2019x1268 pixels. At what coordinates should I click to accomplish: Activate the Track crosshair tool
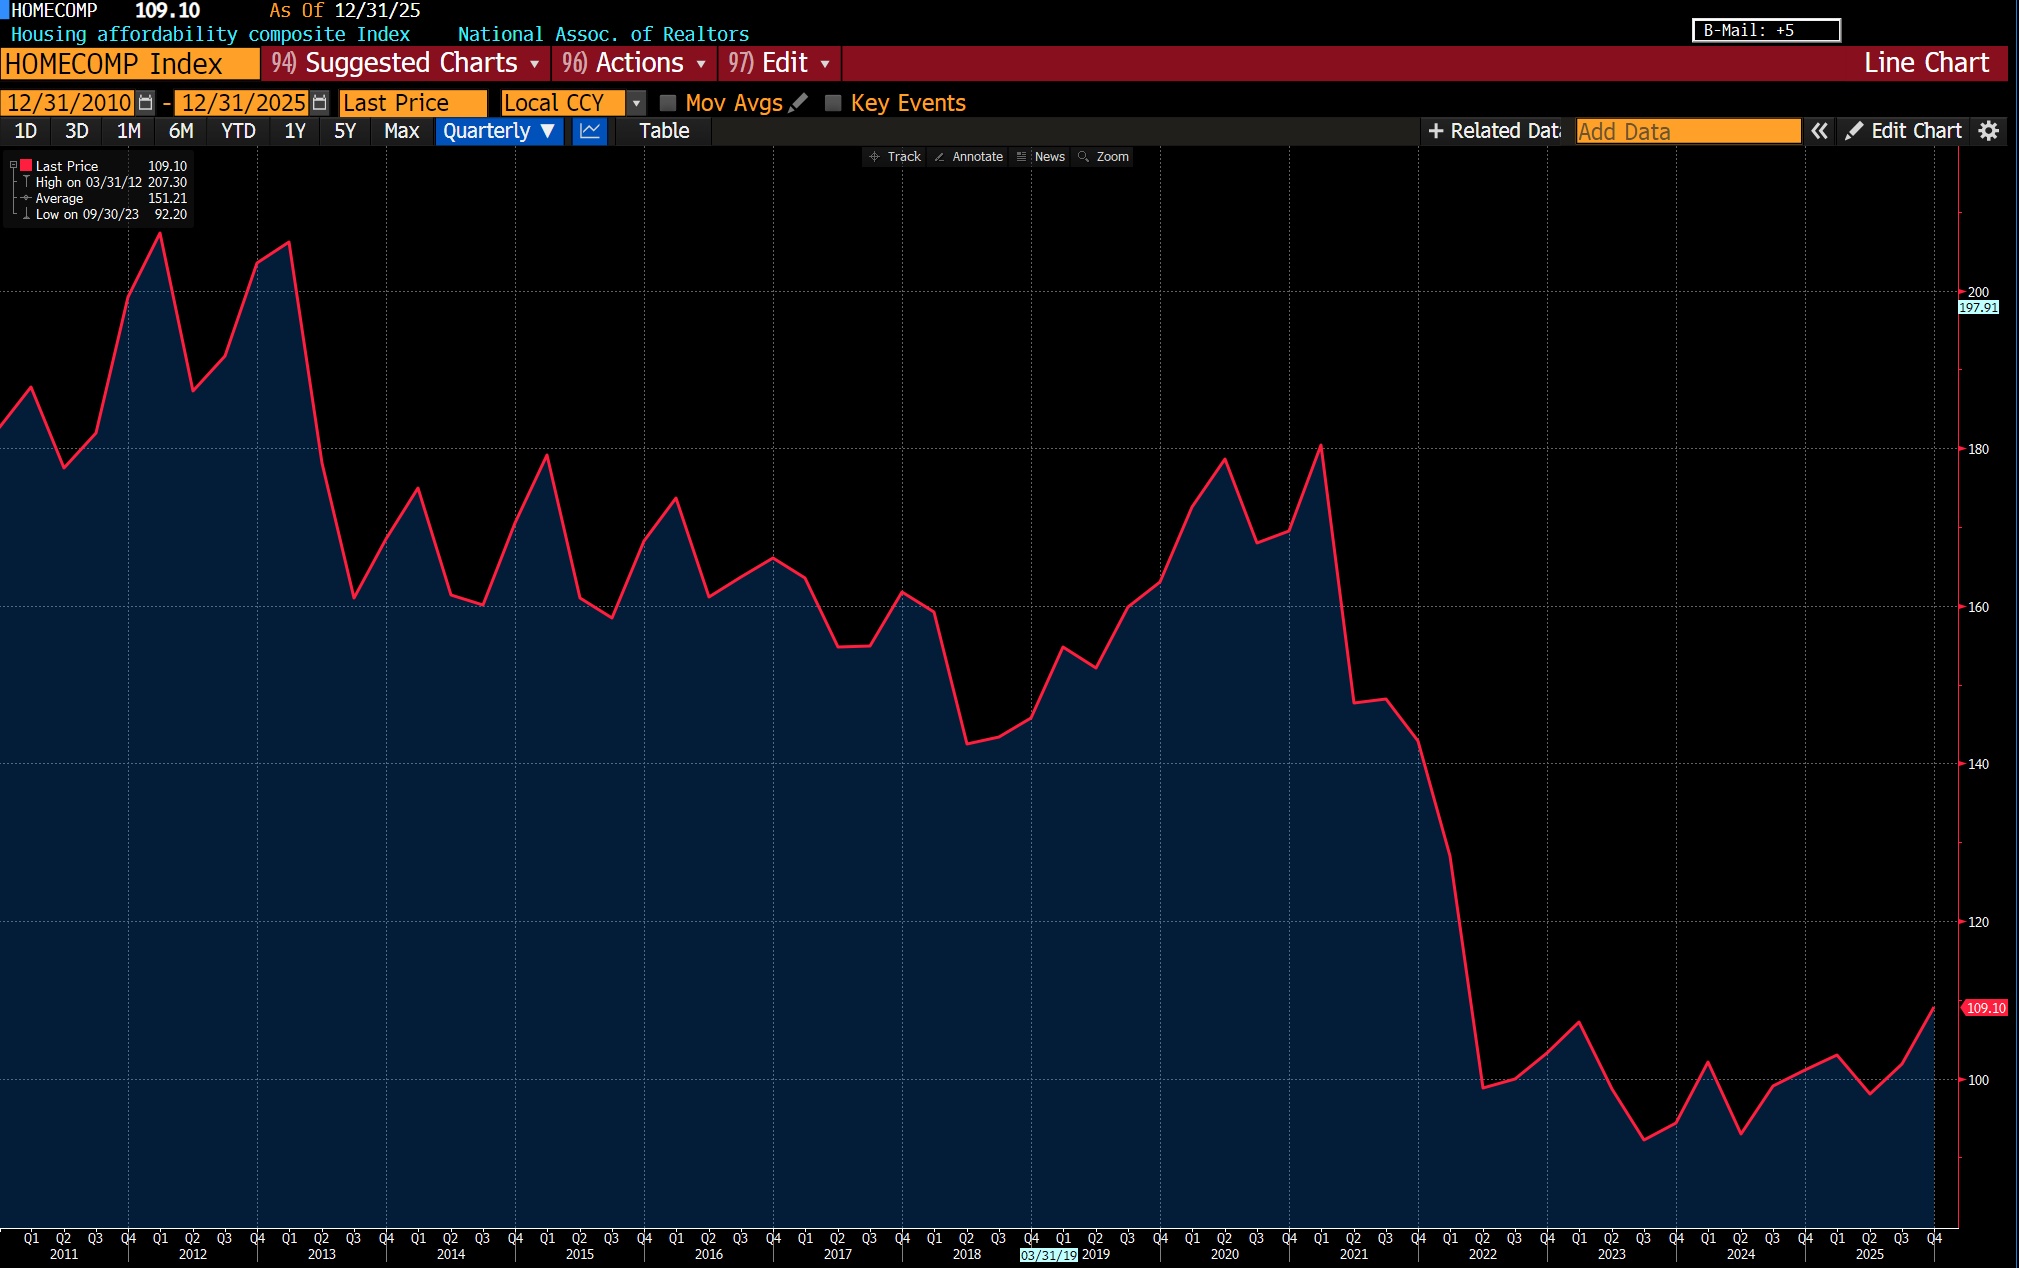click(x=895, y=157)
